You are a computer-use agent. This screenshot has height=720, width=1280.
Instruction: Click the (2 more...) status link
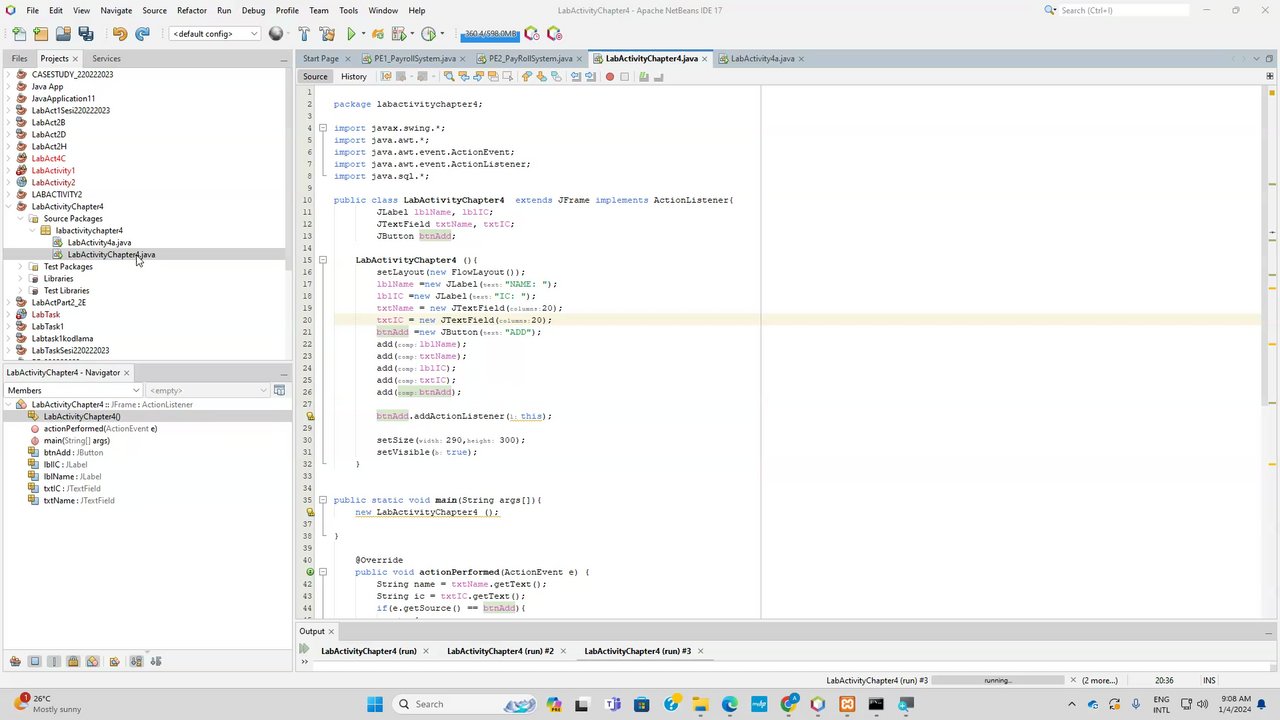1100,680
